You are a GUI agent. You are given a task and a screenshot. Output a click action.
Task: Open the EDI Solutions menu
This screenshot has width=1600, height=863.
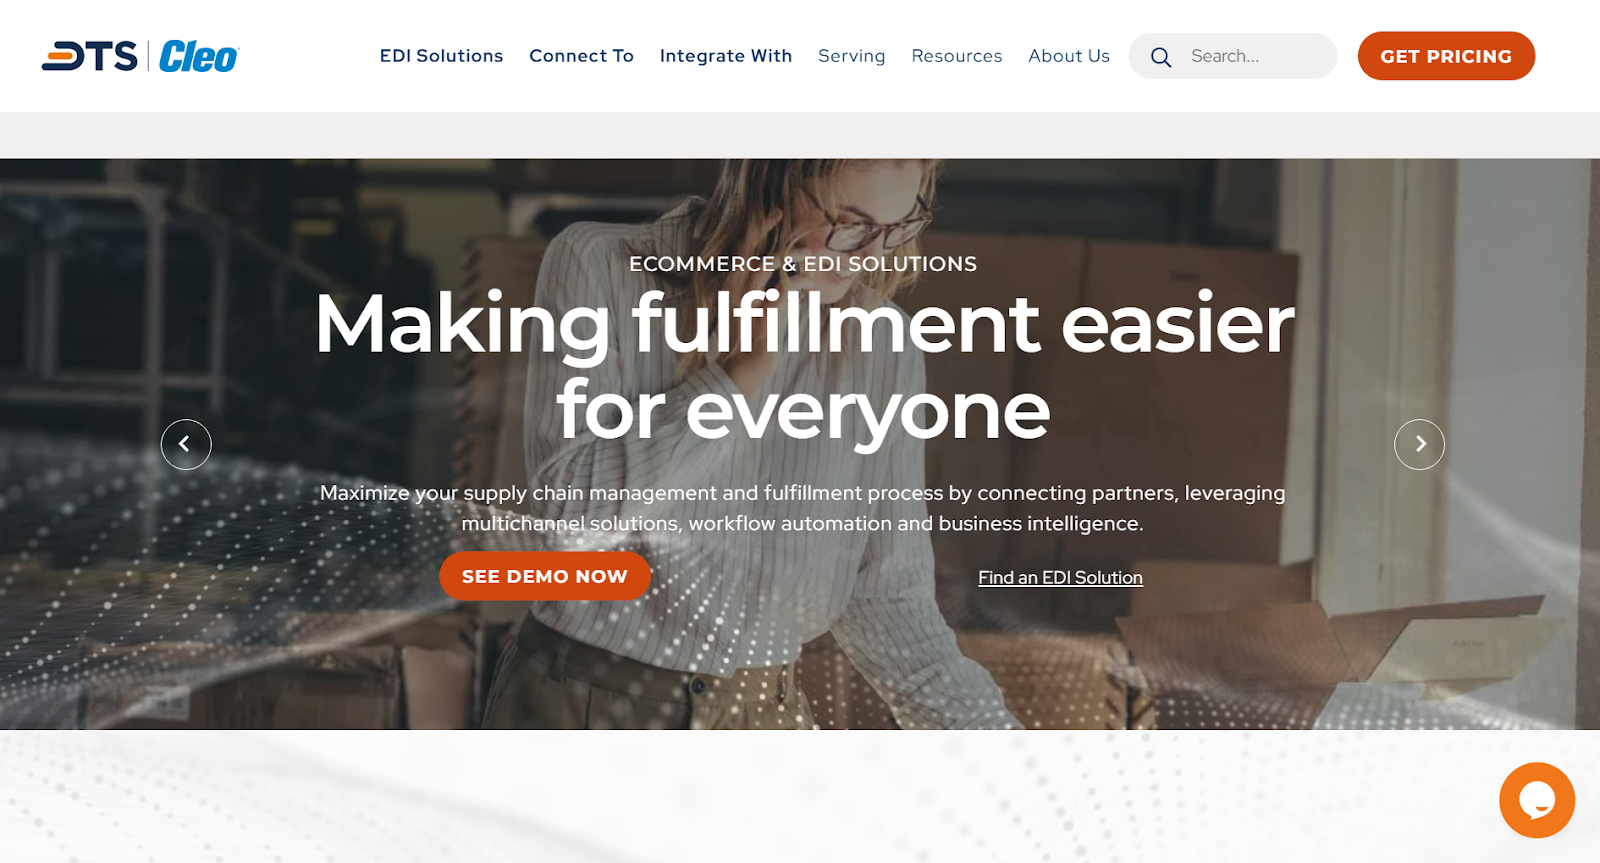pos(441,56)
